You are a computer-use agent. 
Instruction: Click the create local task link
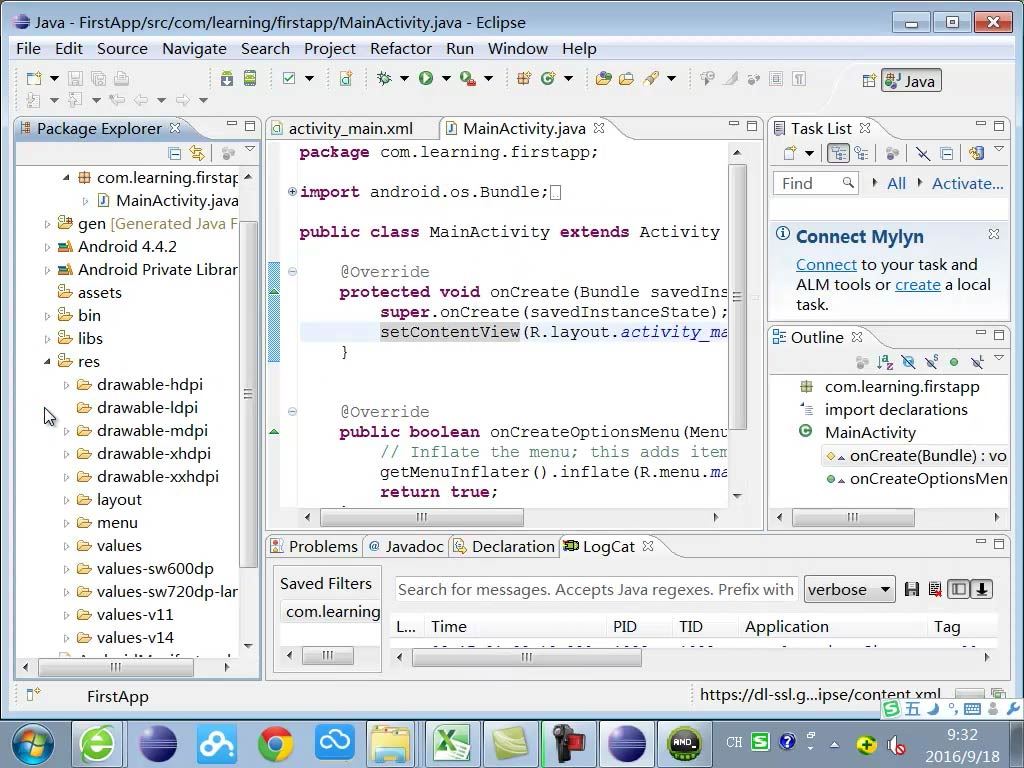pyautogui.click(x=918, y=285)
